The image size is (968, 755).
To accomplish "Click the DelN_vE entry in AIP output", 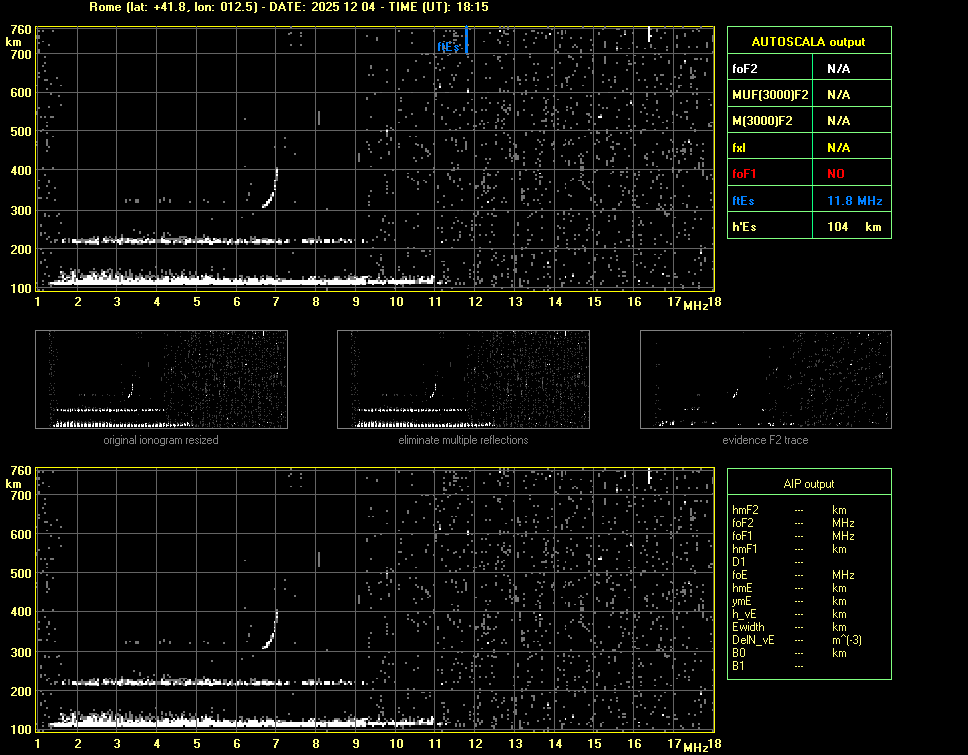I will (x=752, y=640).
